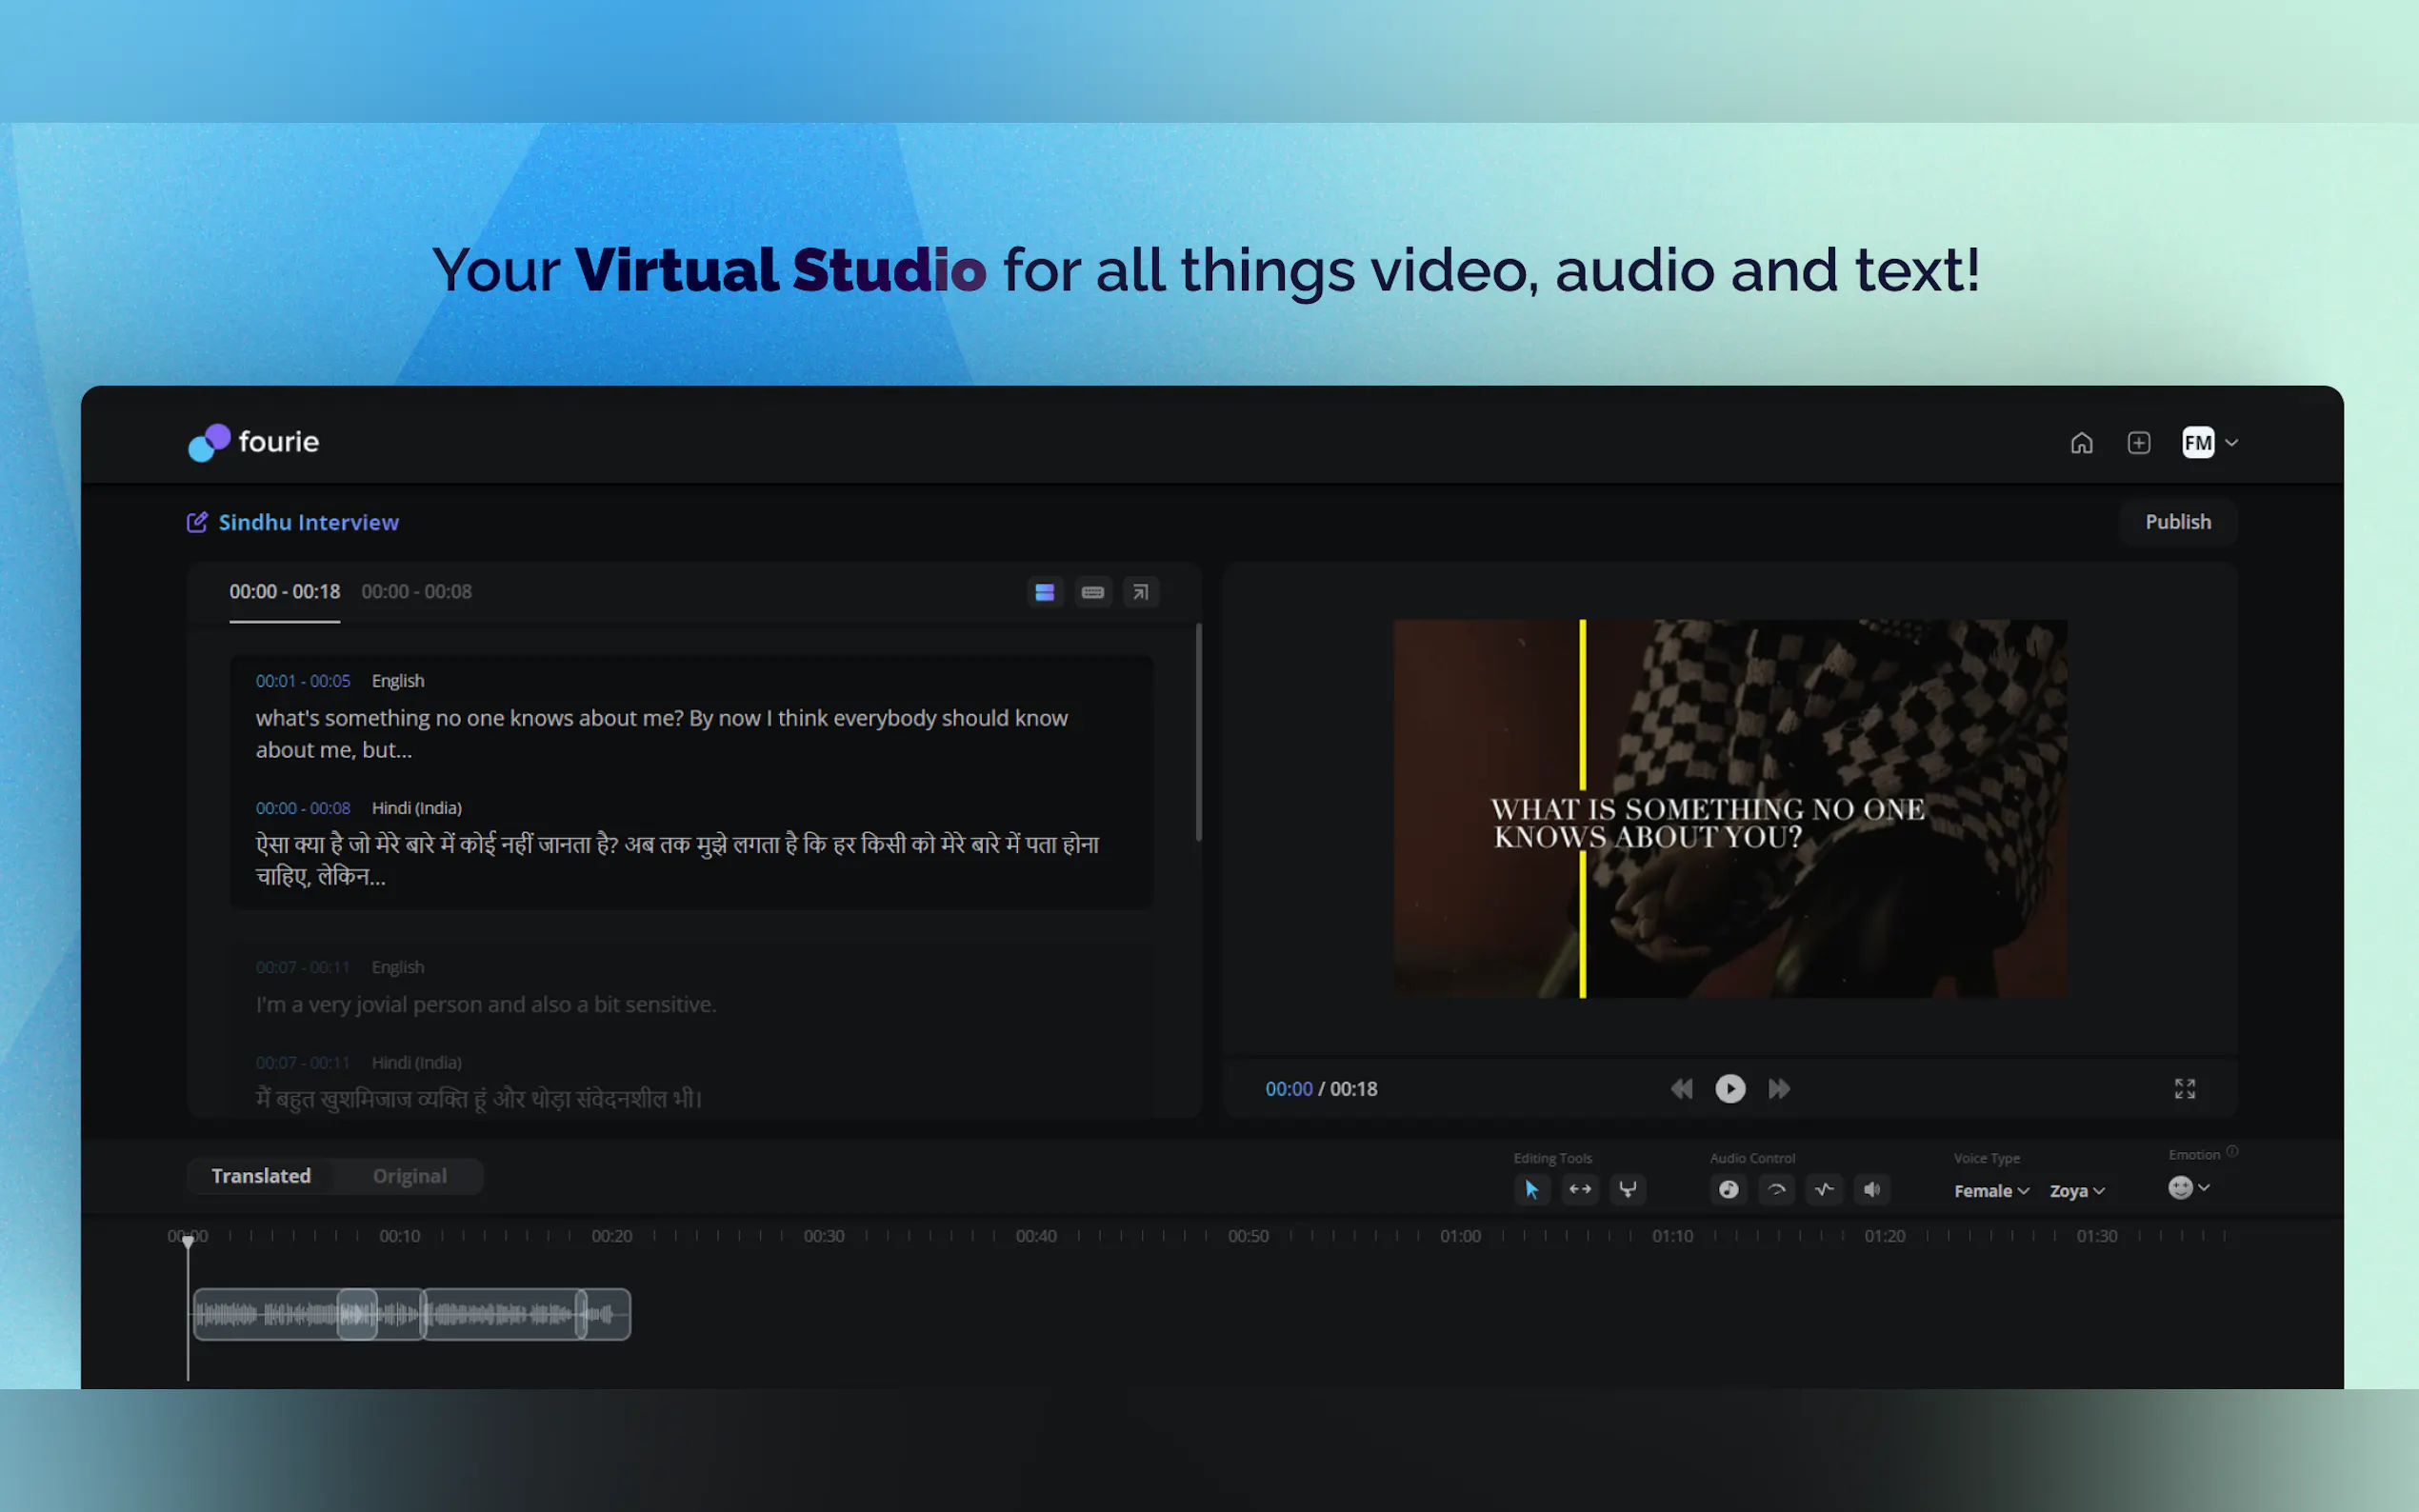Select the 00:00 - 00:18 tab
The height and width of the screenshot is (1512, 2419).
[285, 592]
